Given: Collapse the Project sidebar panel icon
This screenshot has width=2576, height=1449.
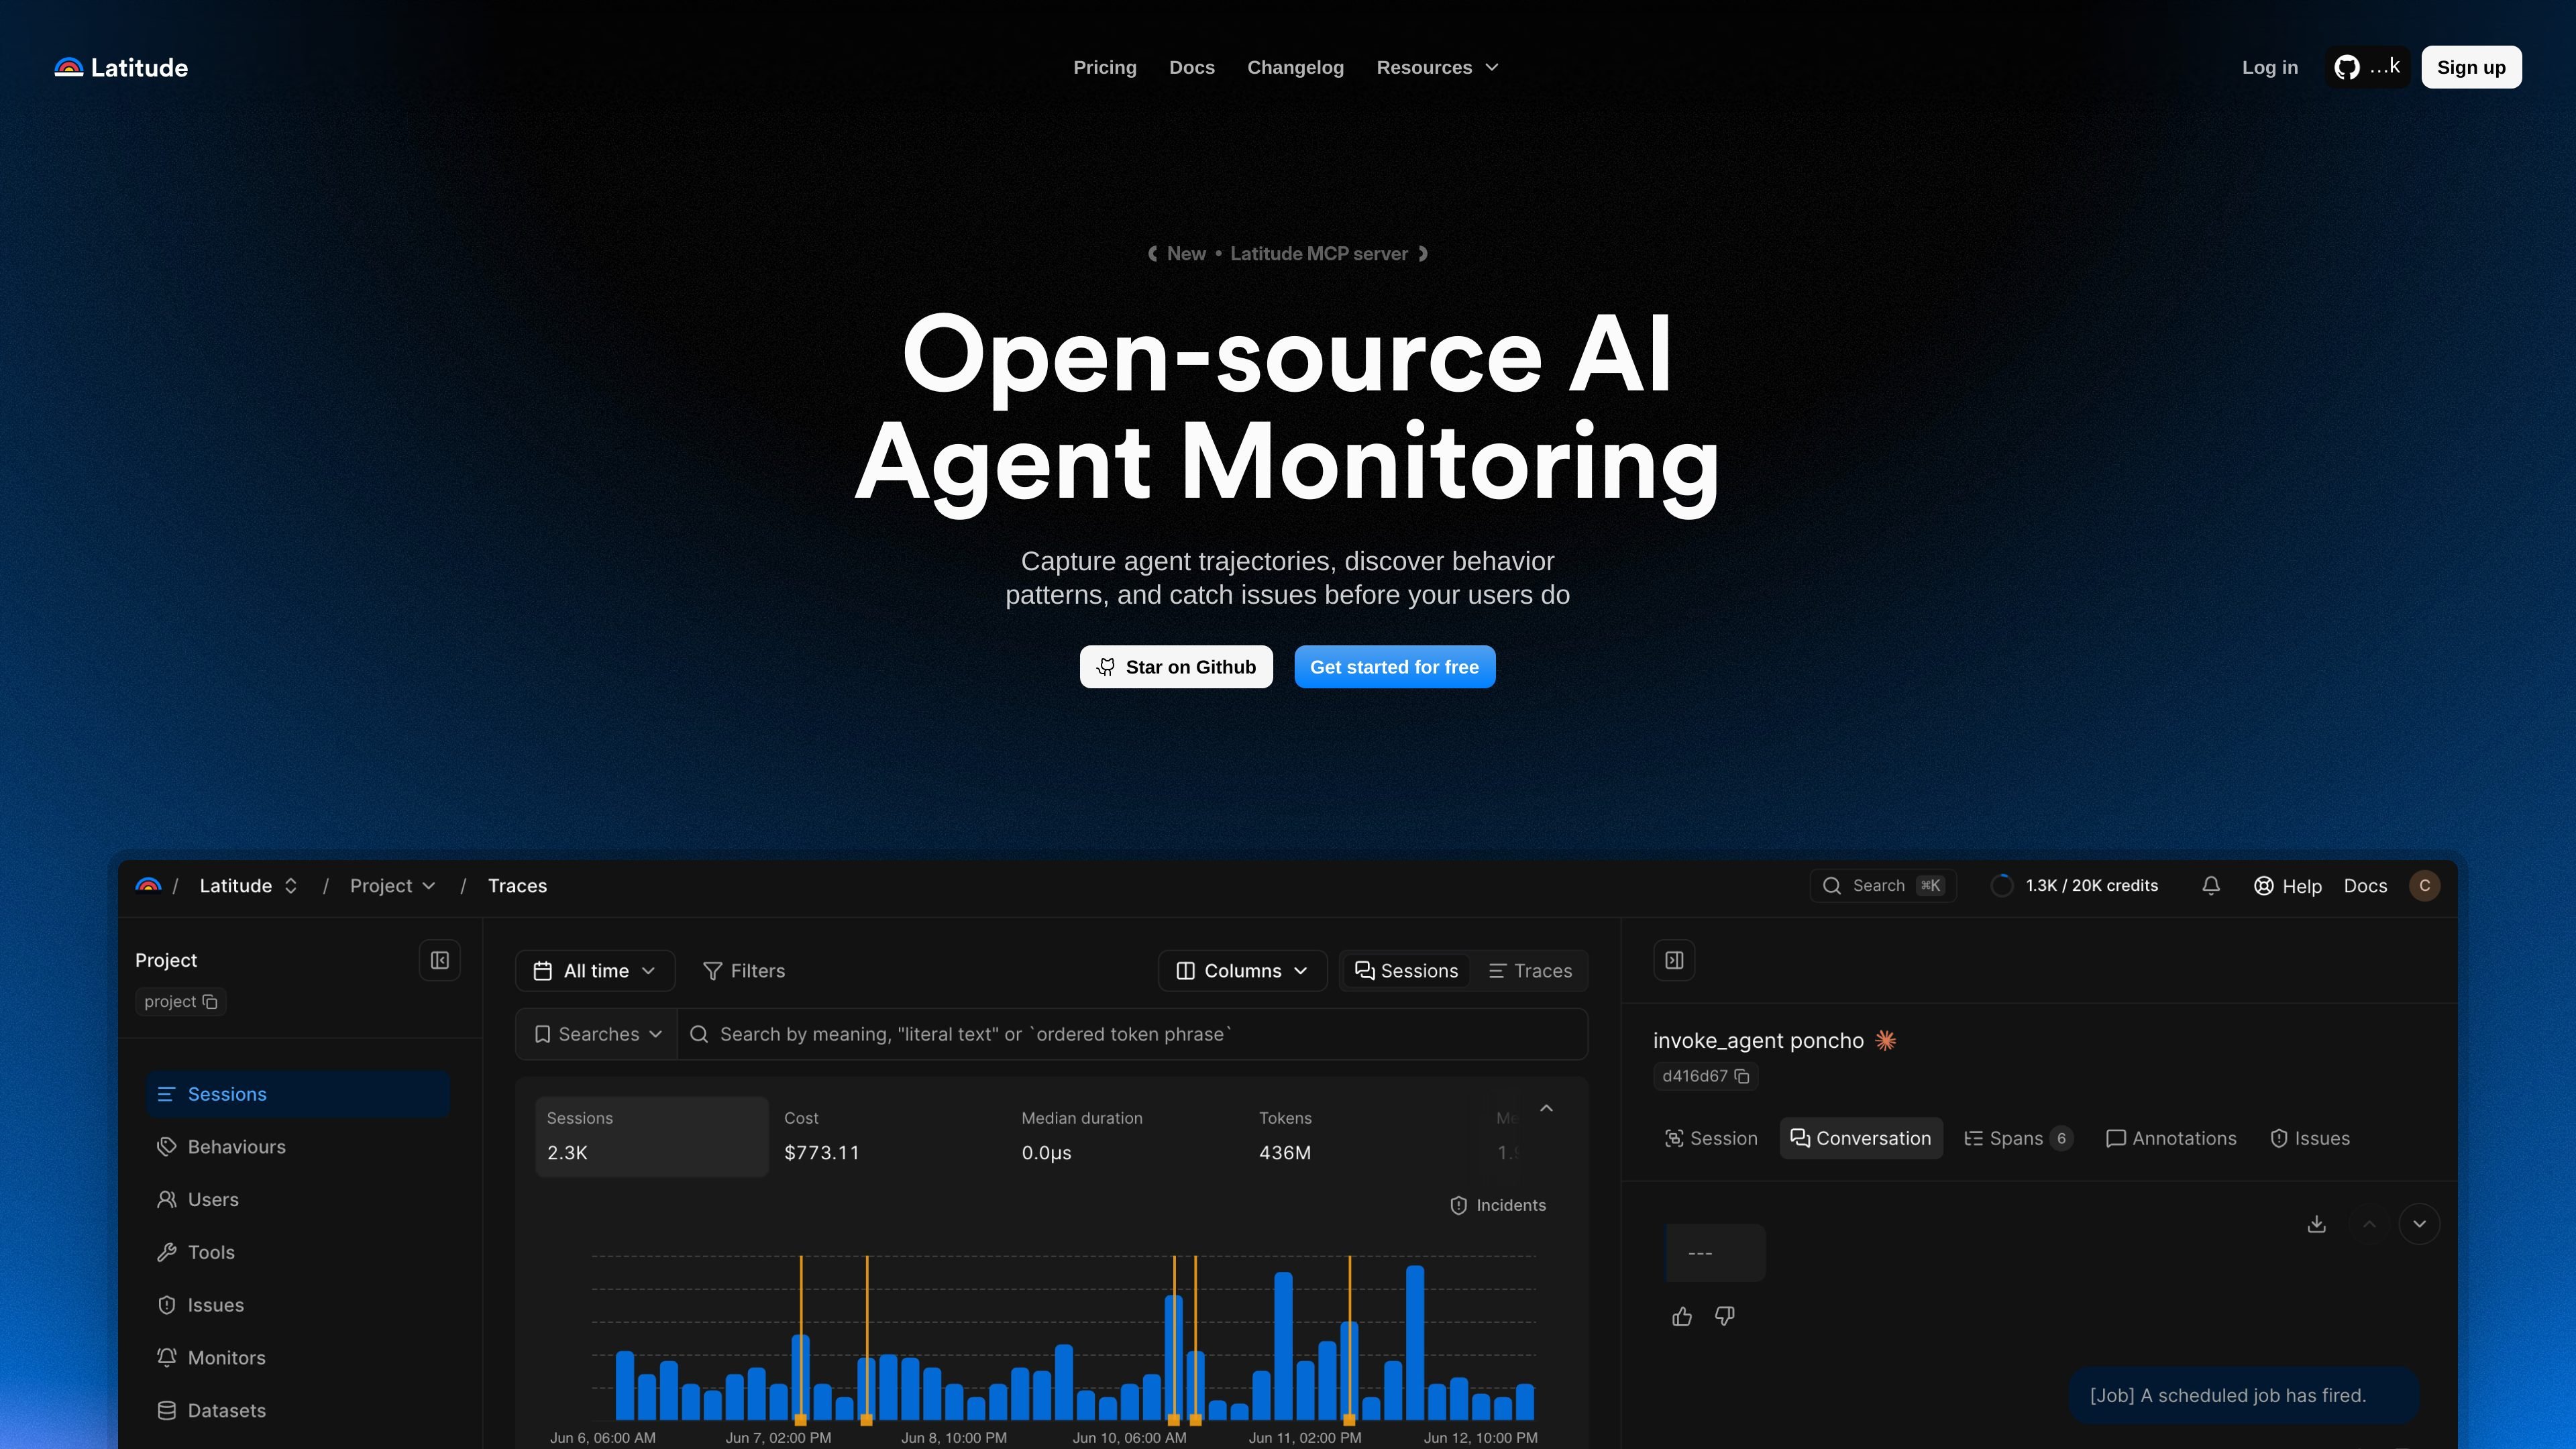Looking at the screenshot, I should 439,960.
